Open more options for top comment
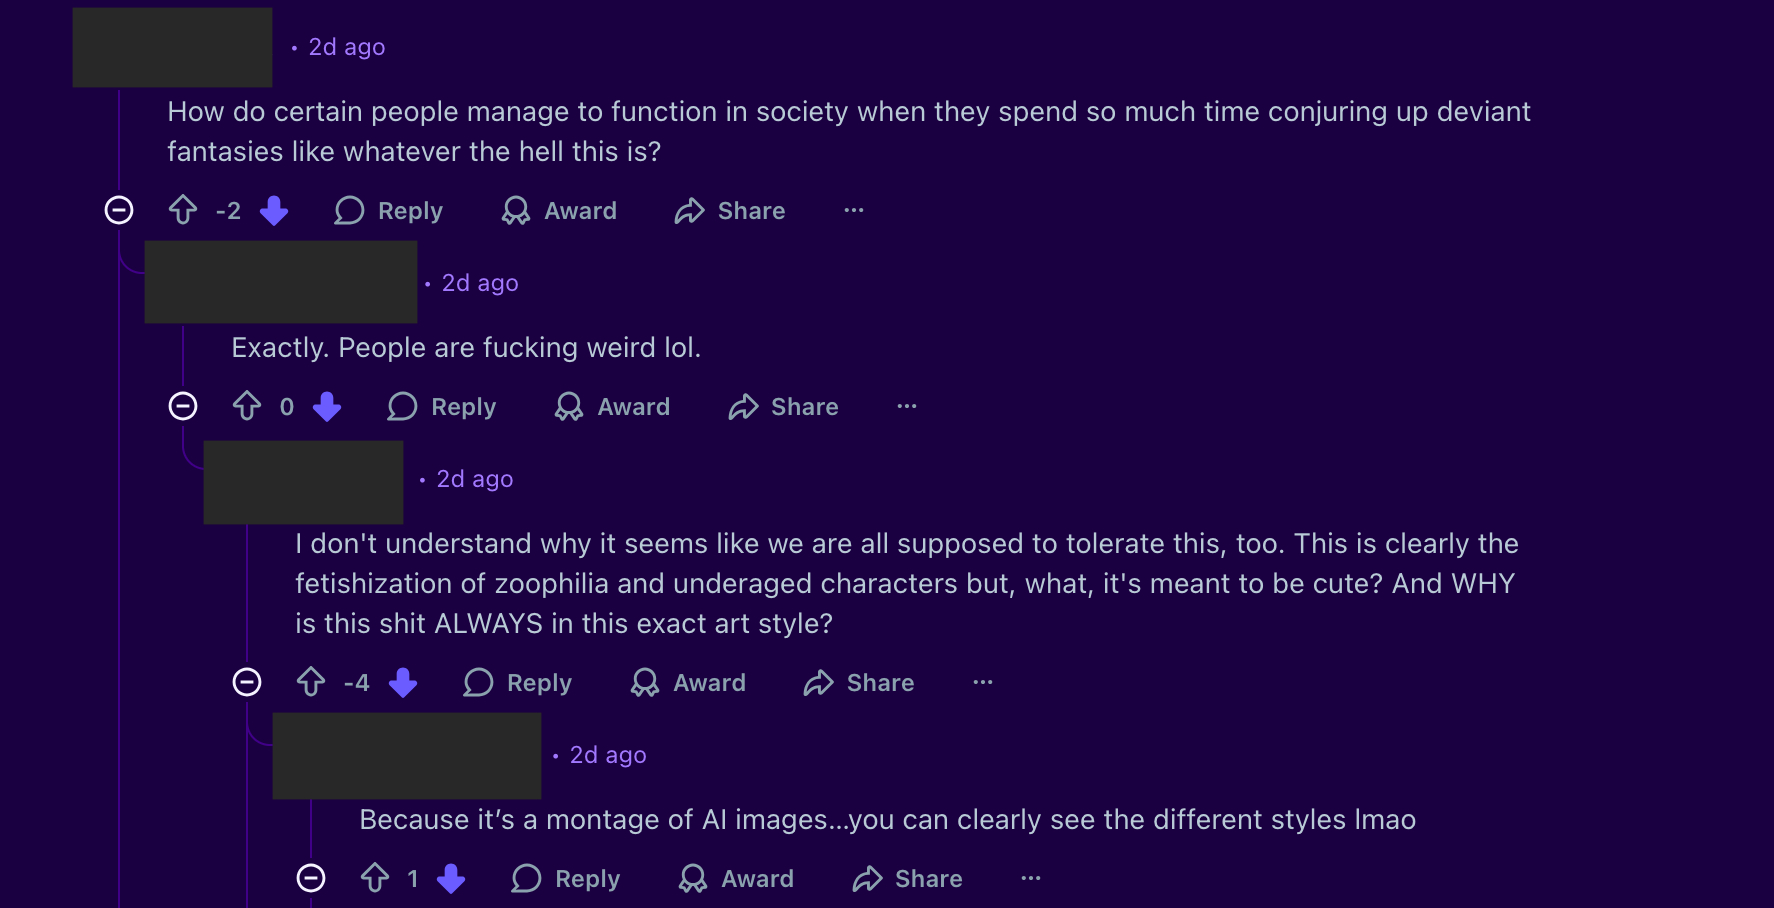This screenshot has height=908, width=1774. pos(853,210)
